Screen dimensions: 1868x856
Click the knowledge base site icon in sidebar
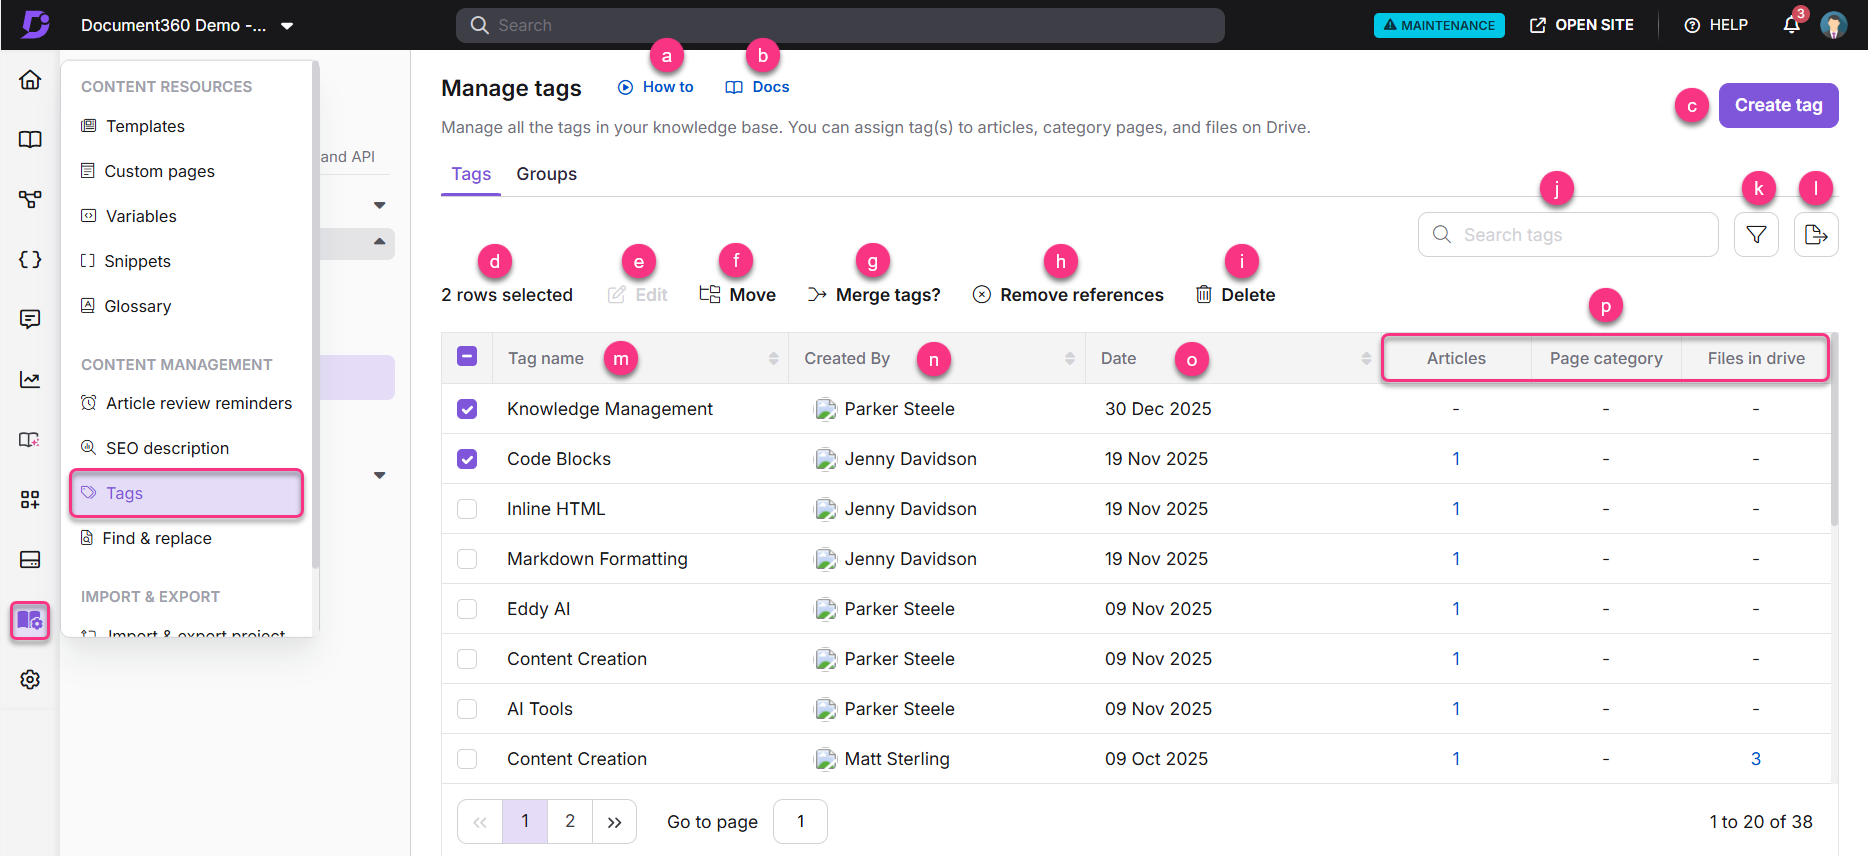30,440
